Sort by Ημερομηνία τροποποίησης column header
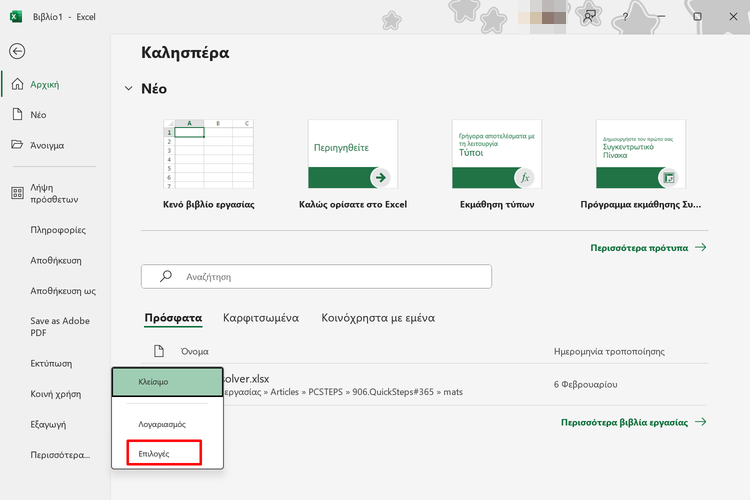 coord(609,352)
